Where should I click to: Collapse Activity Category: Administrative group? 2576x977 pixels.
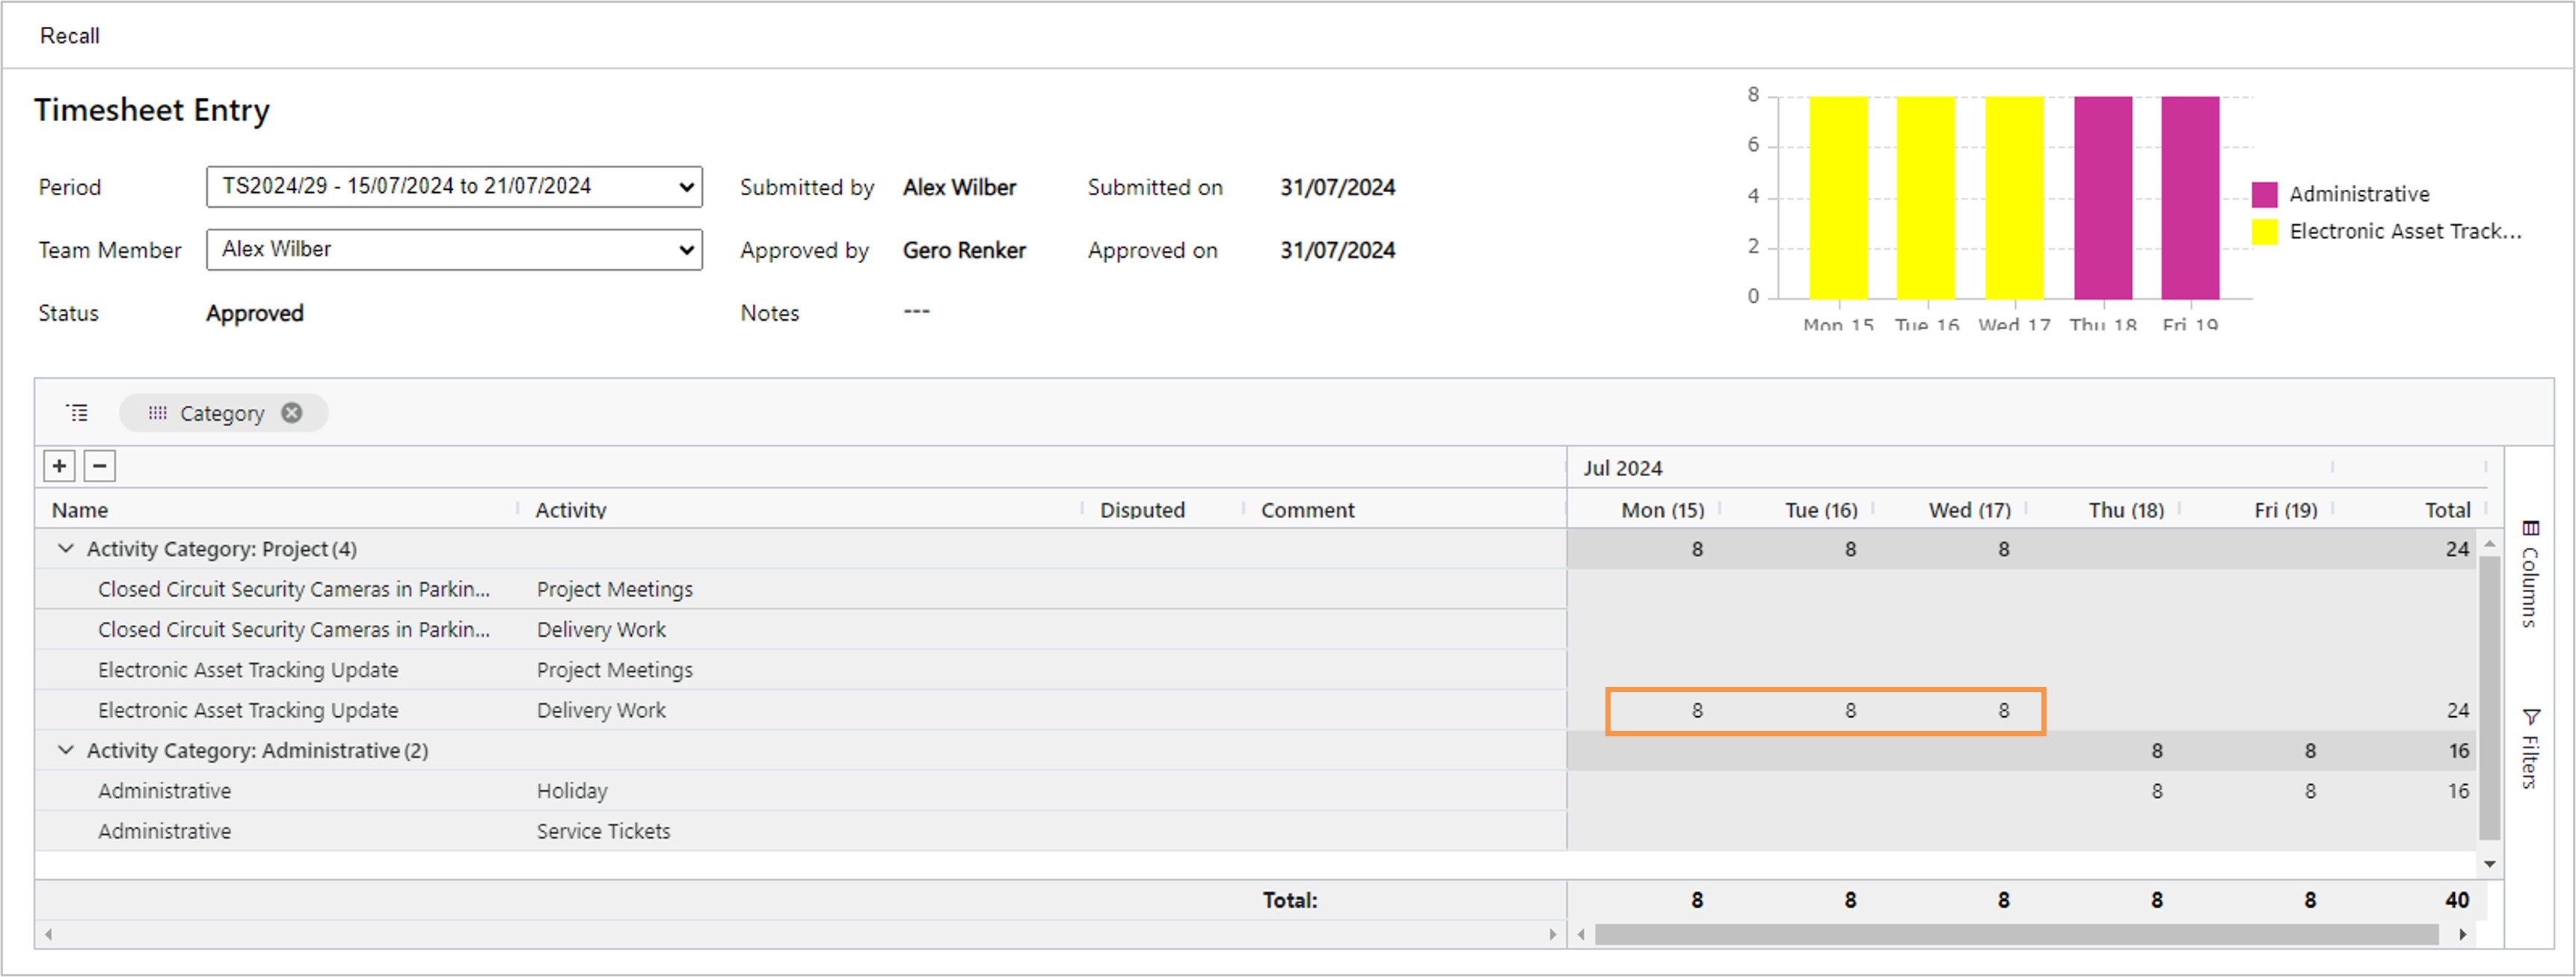pos(66,750)
